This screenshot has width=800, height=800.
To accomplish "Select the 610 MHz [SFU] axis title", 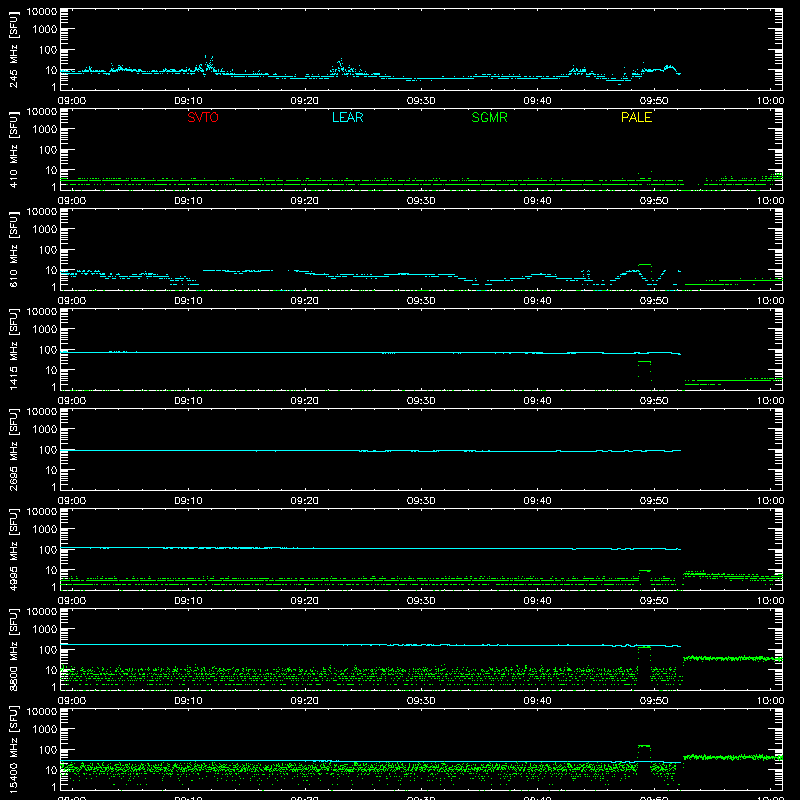I will coord(13,249).
